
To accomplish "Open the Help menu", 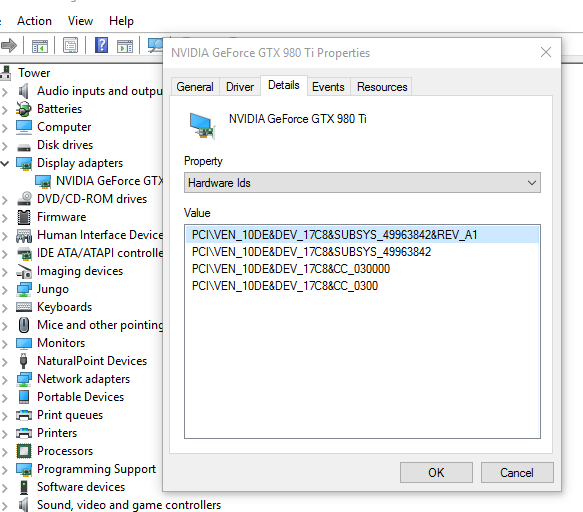I will pyautogui.click(x=121, y=21).
